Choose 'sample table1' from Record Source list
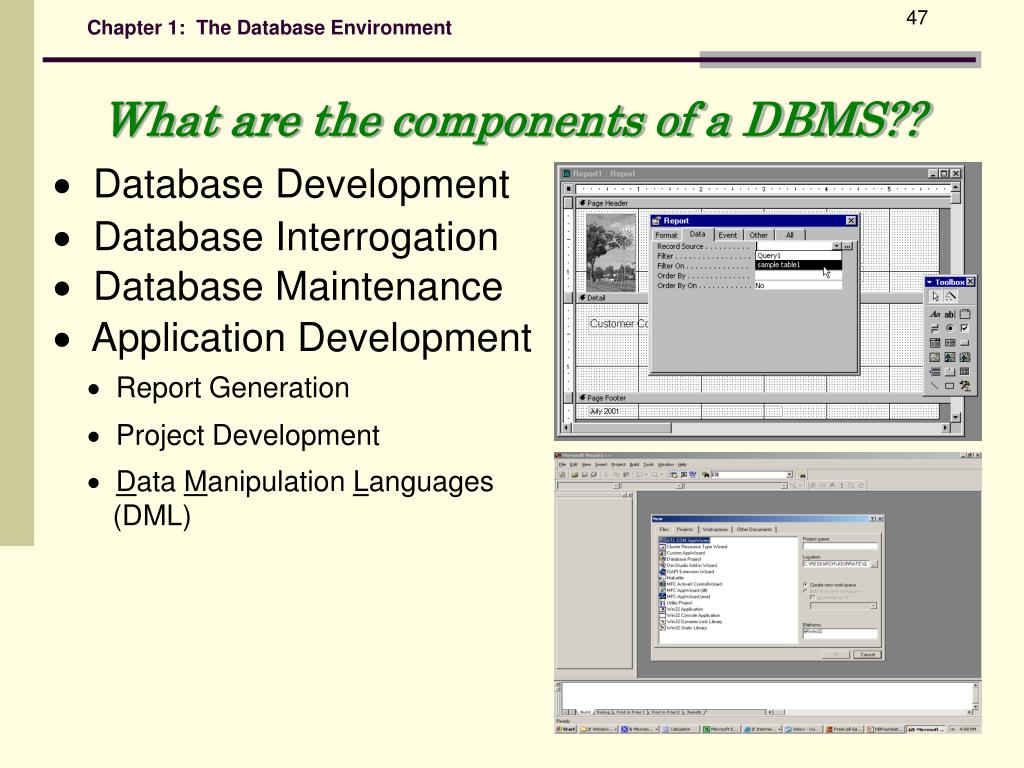The width and height of the screenshot is (1024, 768). [799, 265]
